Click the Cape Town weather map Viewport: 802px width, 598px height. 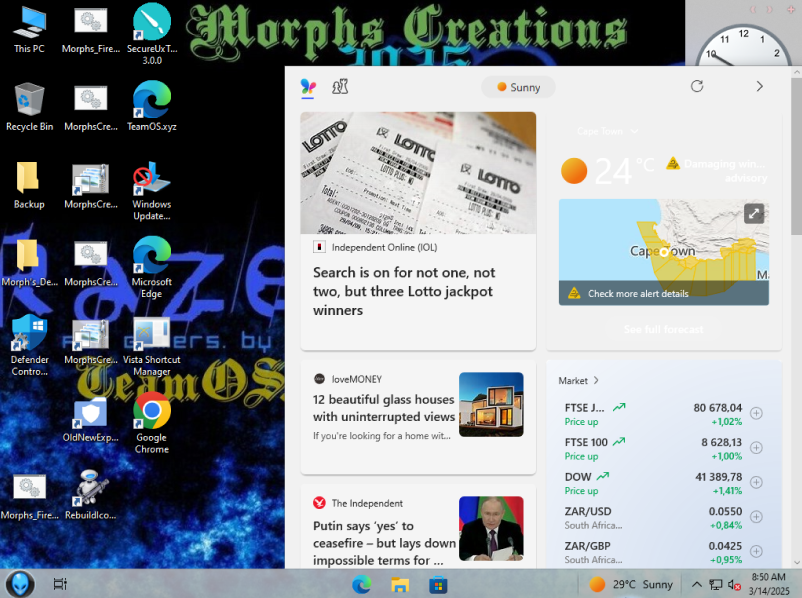663,252
